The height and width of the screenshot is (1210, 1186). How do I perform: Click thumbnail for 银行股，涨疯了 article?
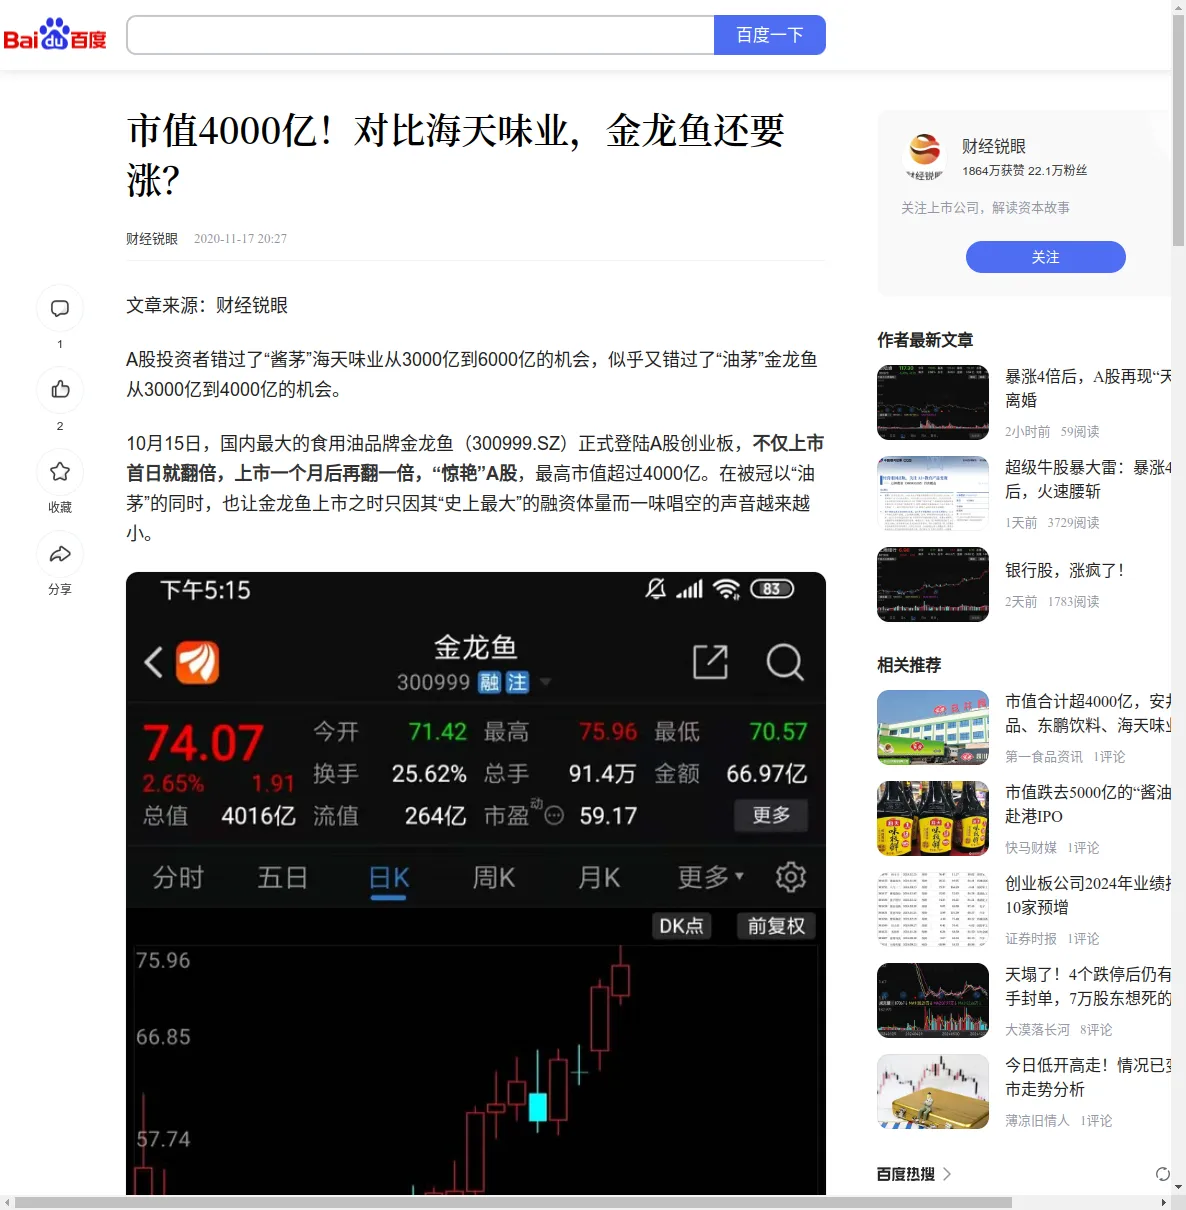(x=933, y=584)
